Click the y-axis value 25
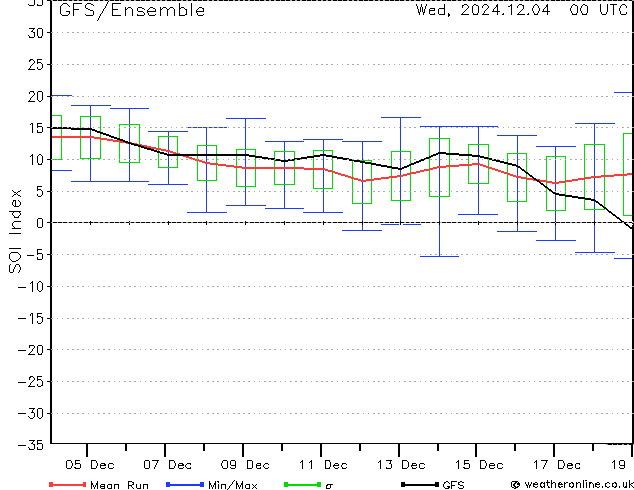 point(36,64)
